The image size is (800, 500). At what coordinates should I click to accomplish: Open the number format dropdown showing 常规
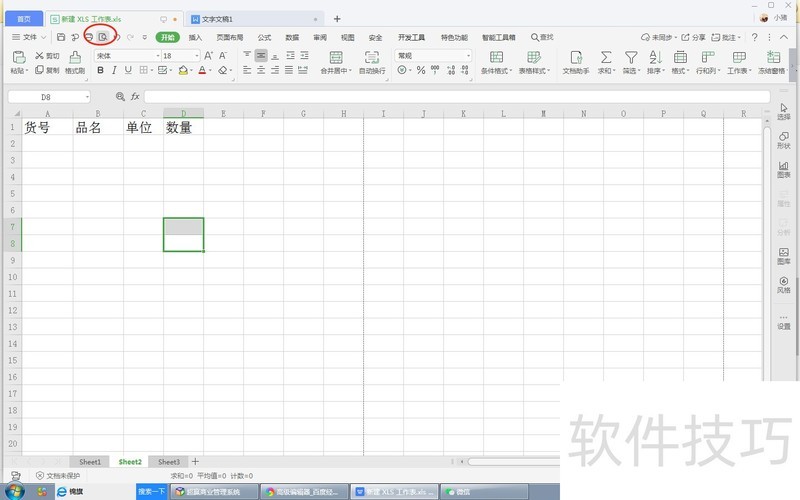[x=433, y=56]
